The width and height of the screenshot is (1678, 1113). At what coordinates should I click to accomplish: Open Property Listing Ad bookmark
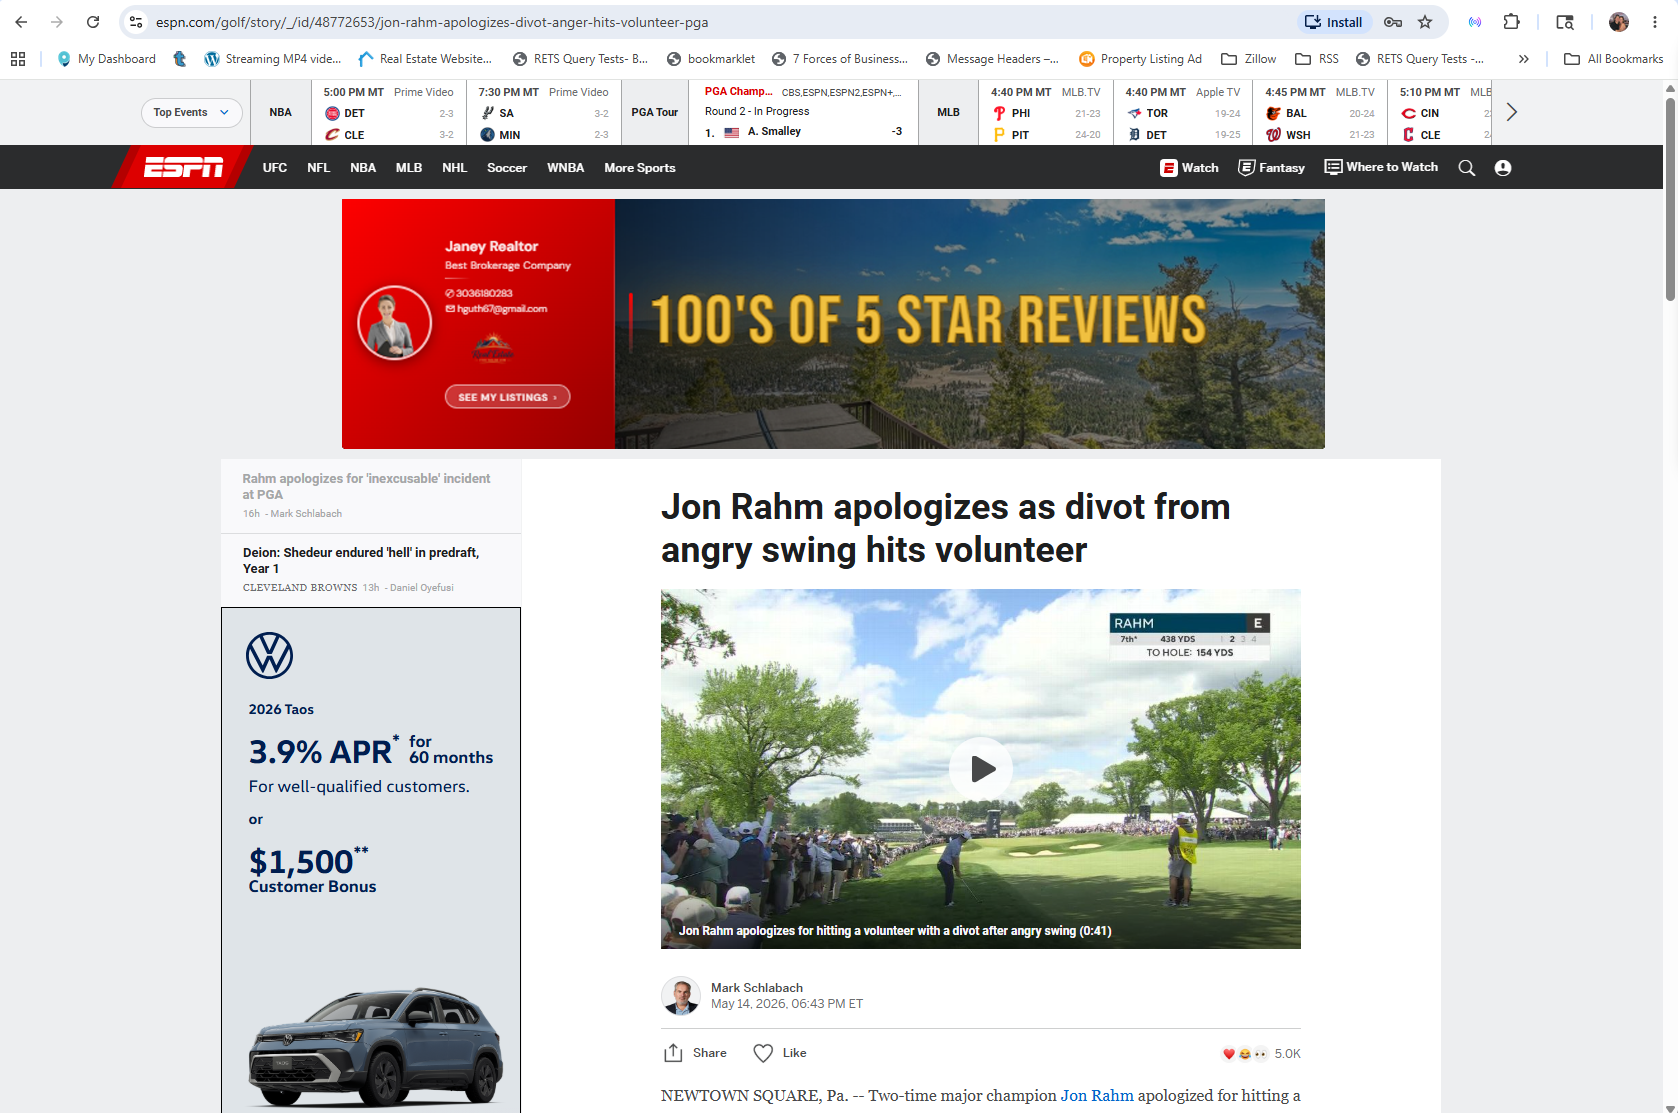[x=1140, y=59]
